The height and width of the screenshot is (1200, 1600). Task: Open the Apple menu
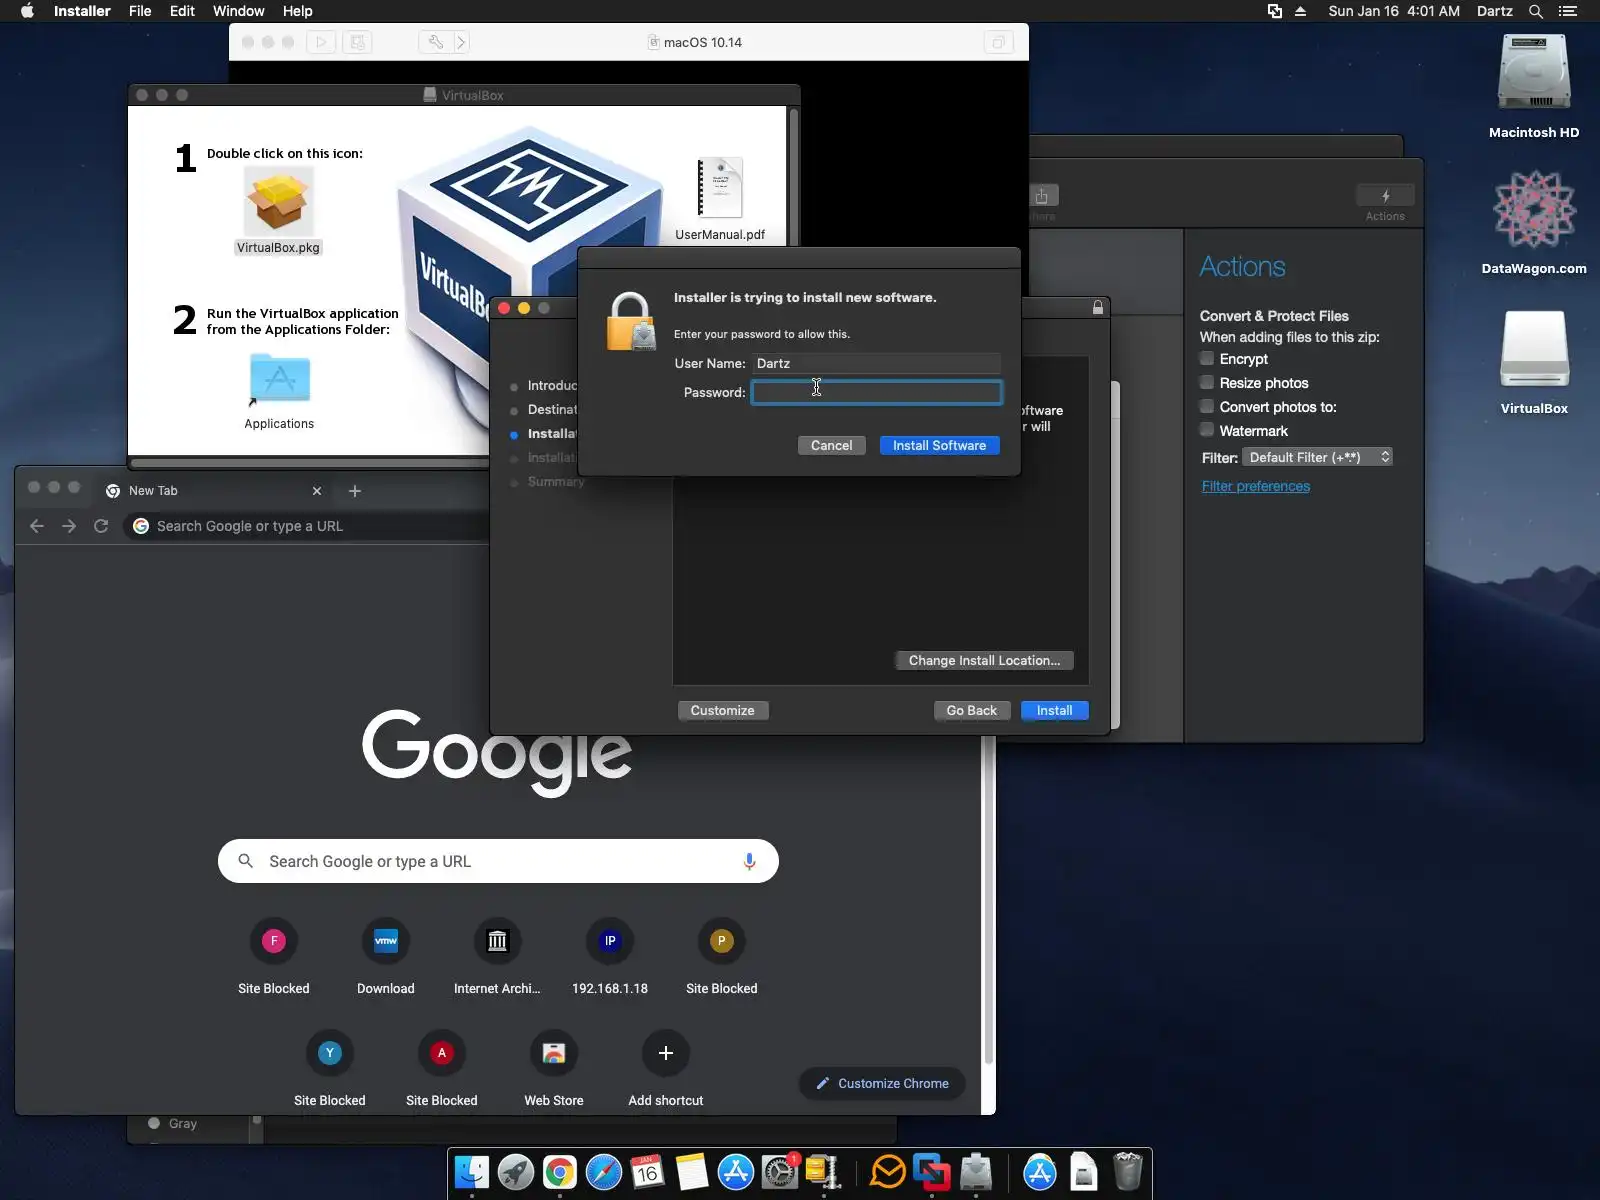pos(27,11)
